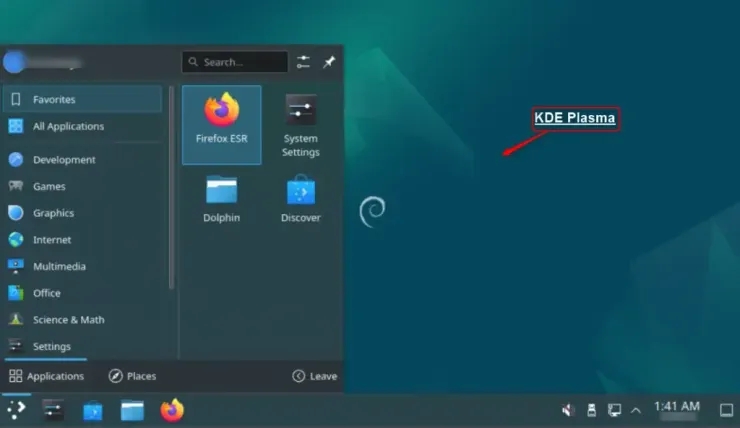Open the Games category

tap(83, 186)
